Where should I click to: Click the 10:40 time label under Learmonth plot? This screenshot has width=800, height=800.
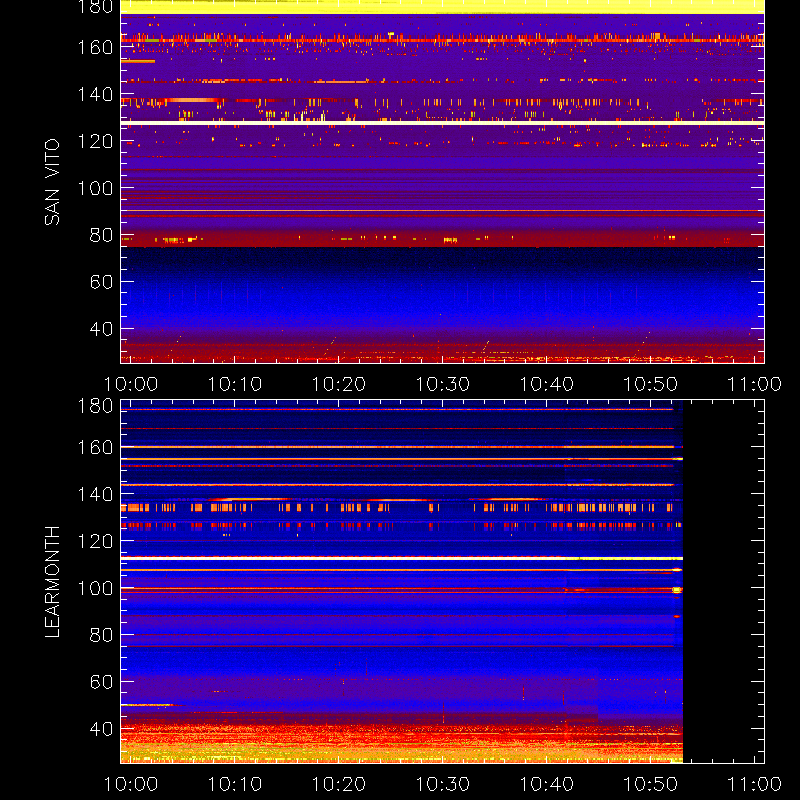coord(547,784)
